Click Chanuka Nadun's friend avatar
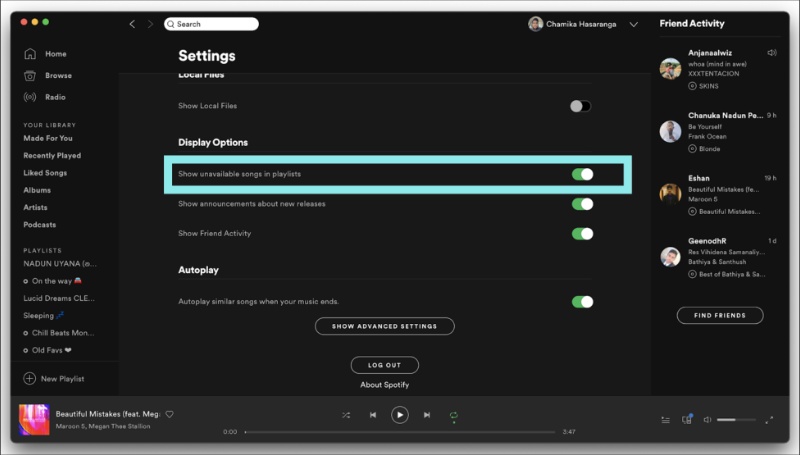 [x=670, y=131]
